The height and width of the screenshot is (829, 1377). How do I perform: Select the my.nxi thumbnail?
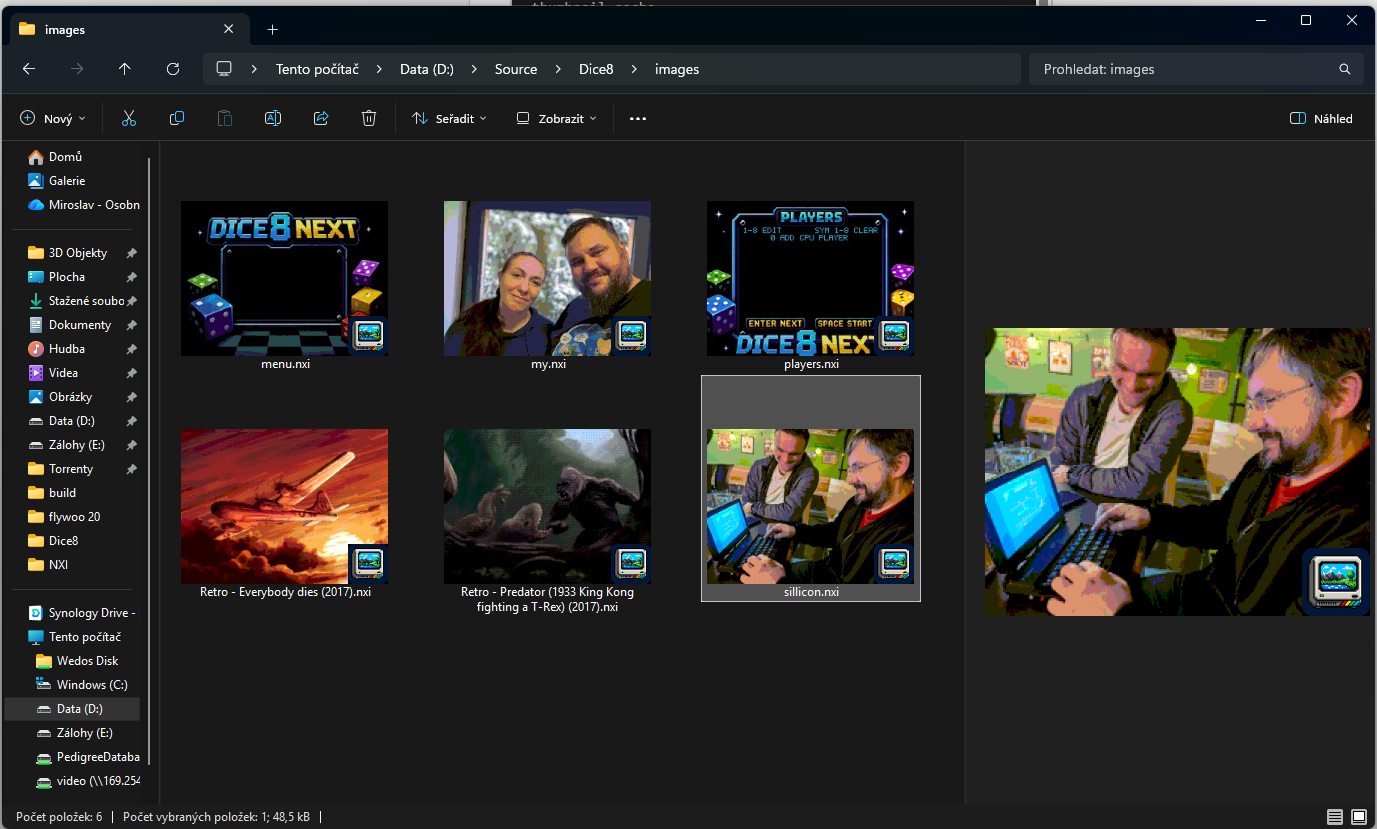pos(547,279)
